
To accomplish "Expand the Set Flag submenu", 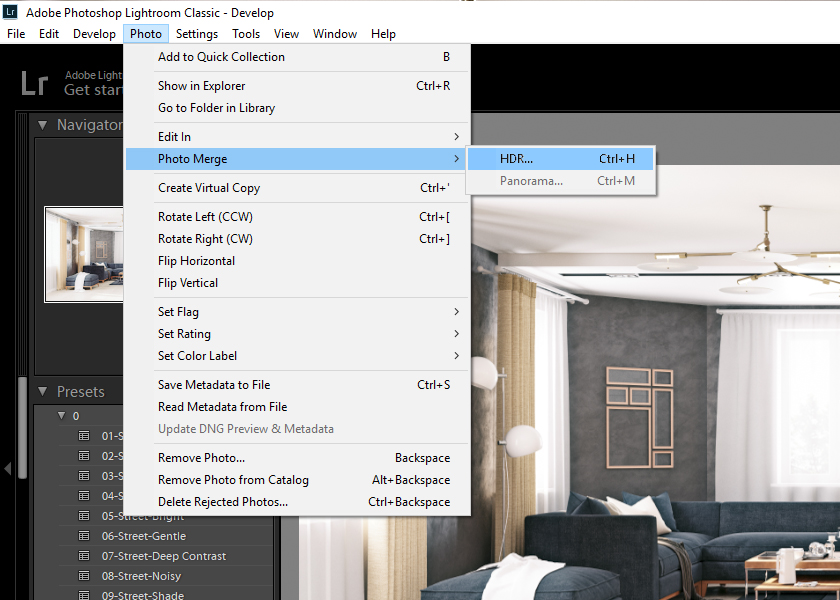I will (297, 312).
